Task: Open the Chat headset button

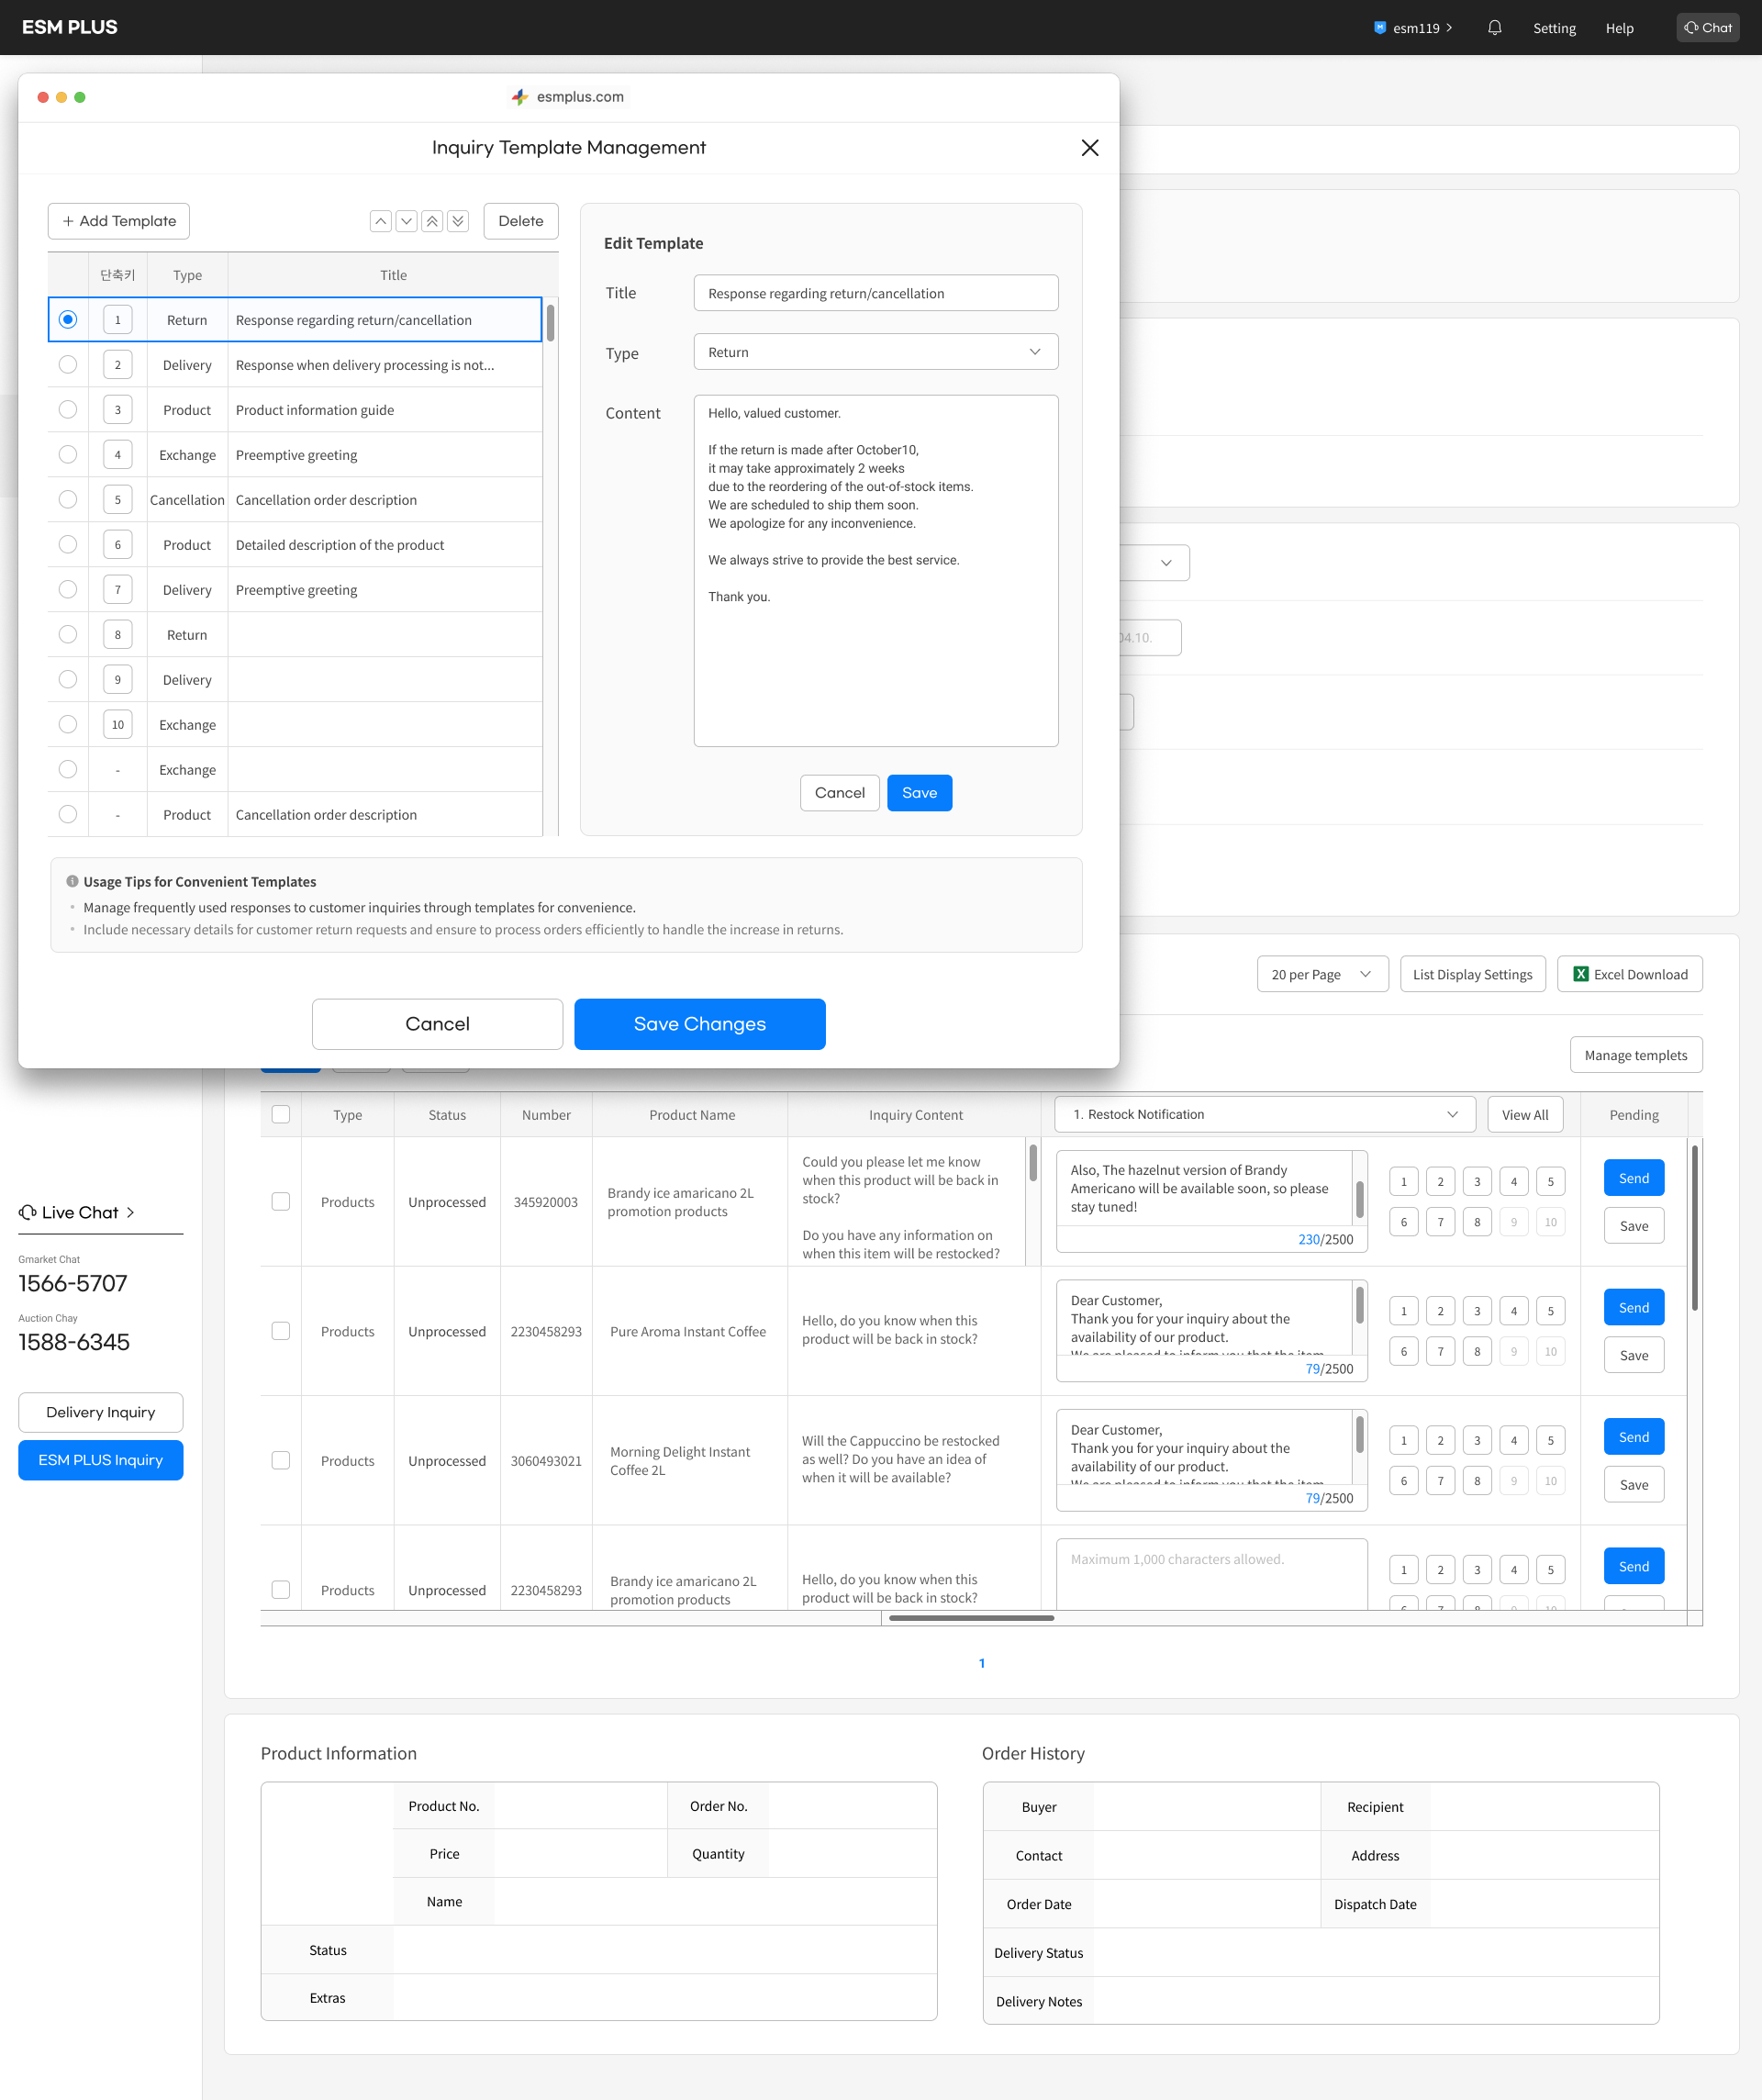Action: coord(1707,28)
